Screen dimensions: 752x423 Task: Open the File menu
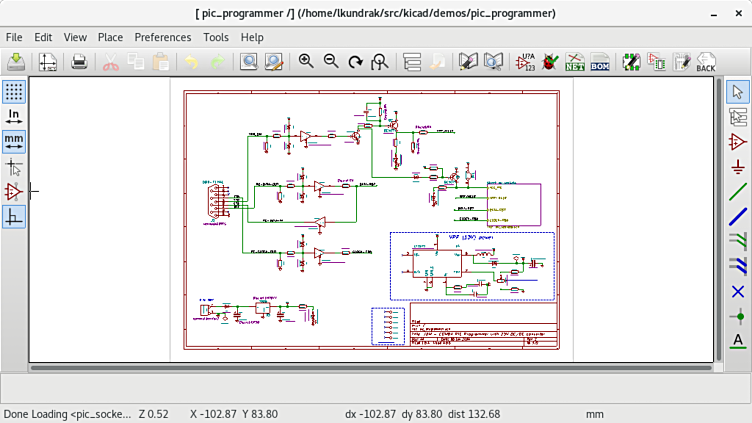14,37
